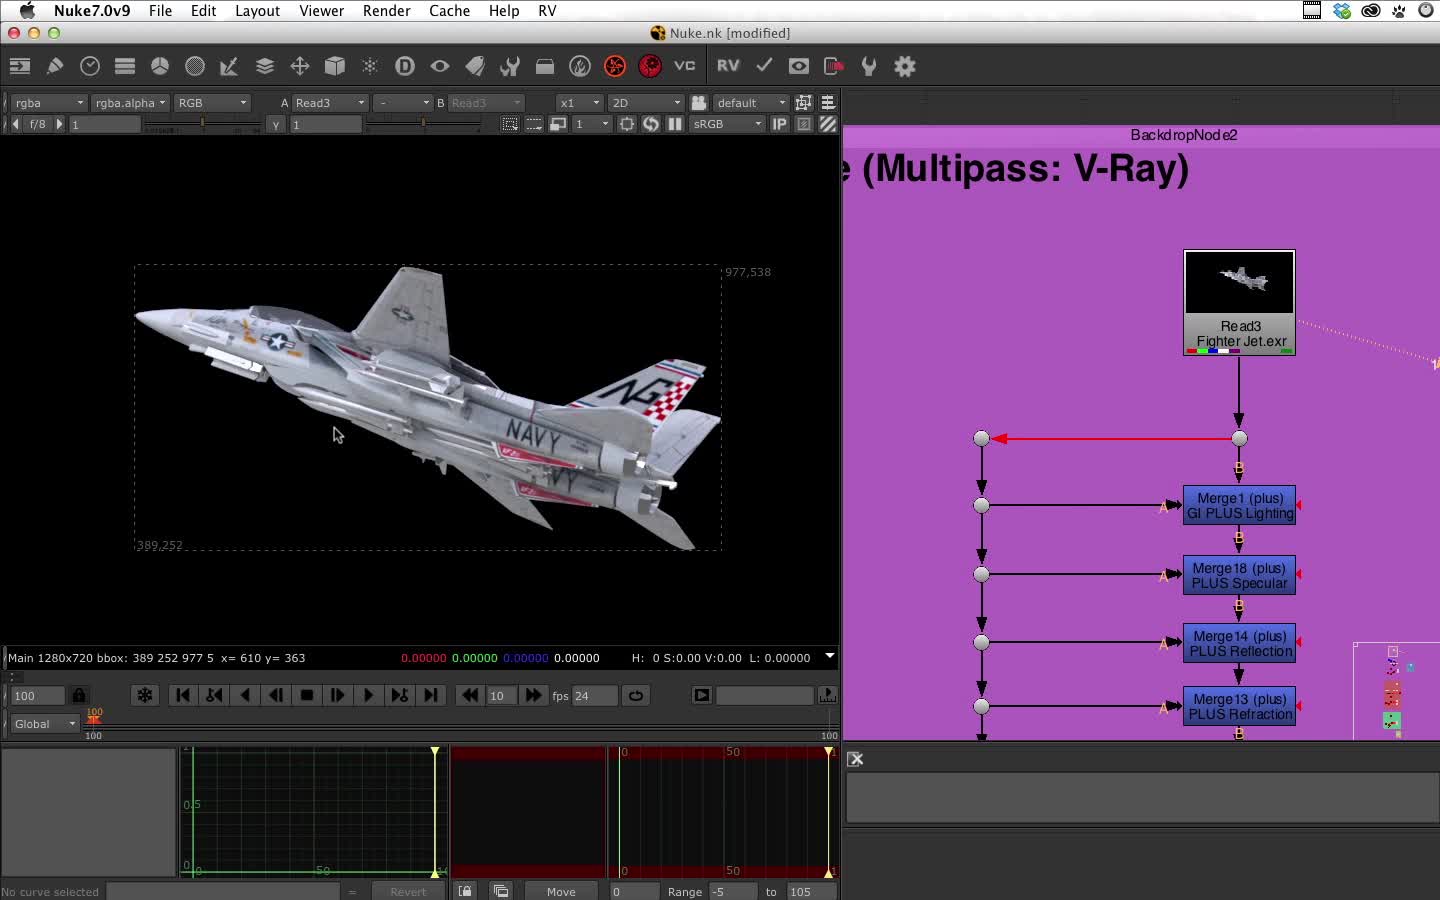This screenshot has width=1440, height=900.
Task: Open the Transform nodes menu (four-arrow icon)
Action: coord(300,66)
